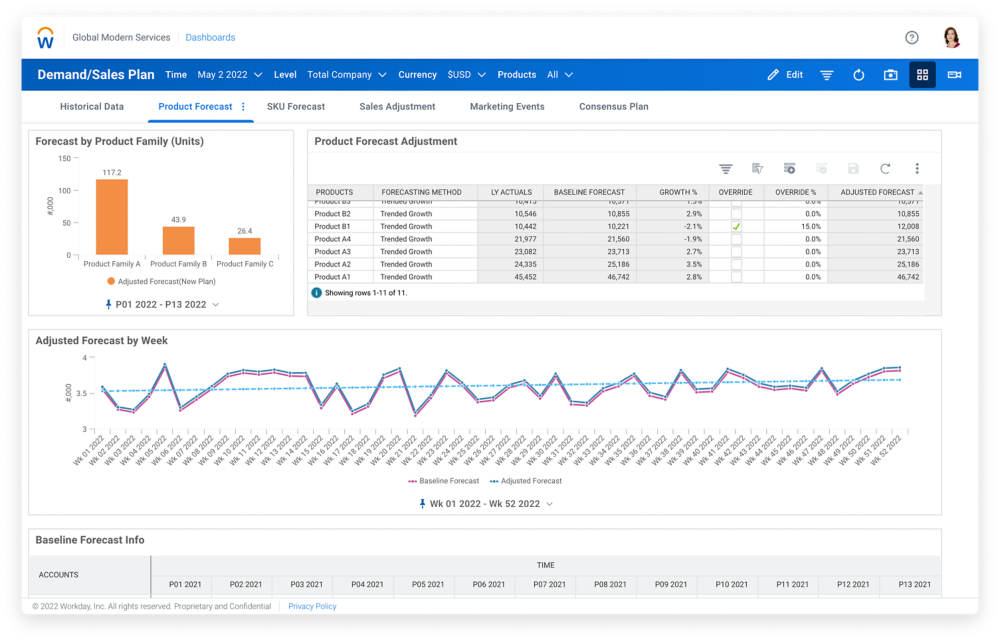Open the P01 2022 - P13 2022 period selector
1000x642 pixels.
(x=162, y=304)
